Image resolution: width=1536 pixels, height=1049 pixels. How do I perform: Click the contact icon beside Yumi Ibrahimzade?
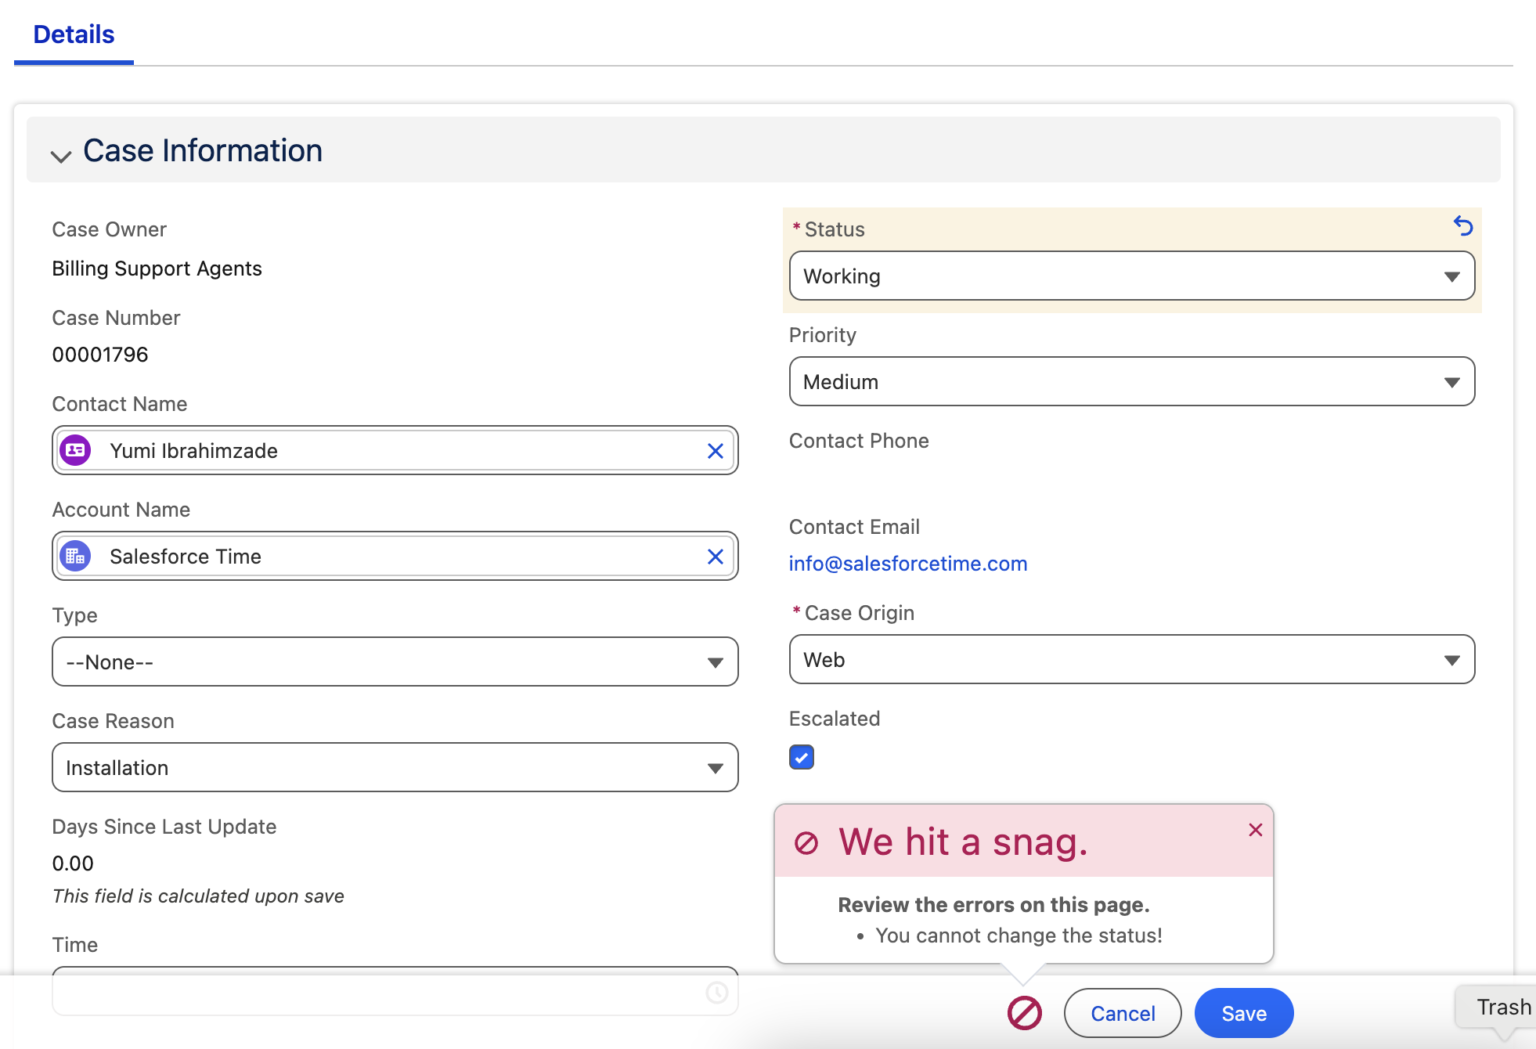coord(76,450)
